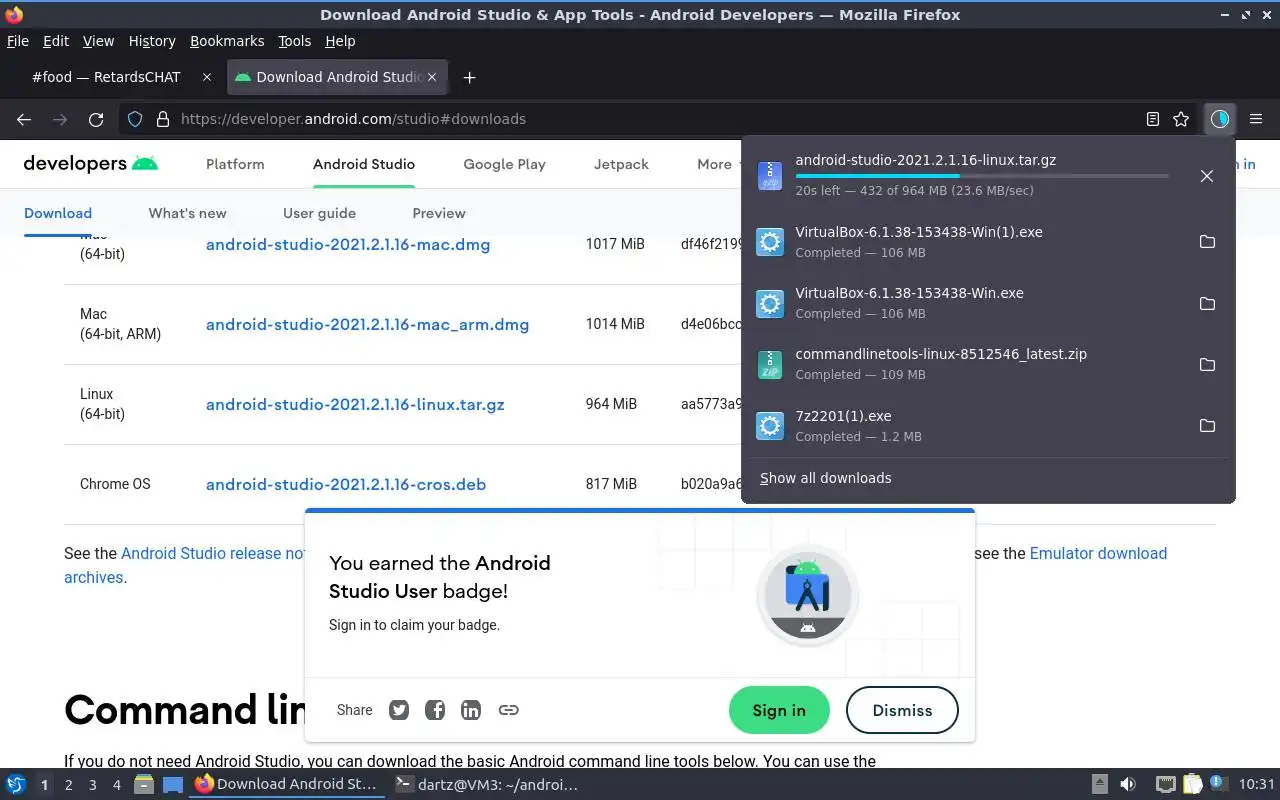Download android-studio-2021.2.1.16-cros.deb
Image resolution: width=1280 pixels, height=800 pixels.
coord(346,484)
